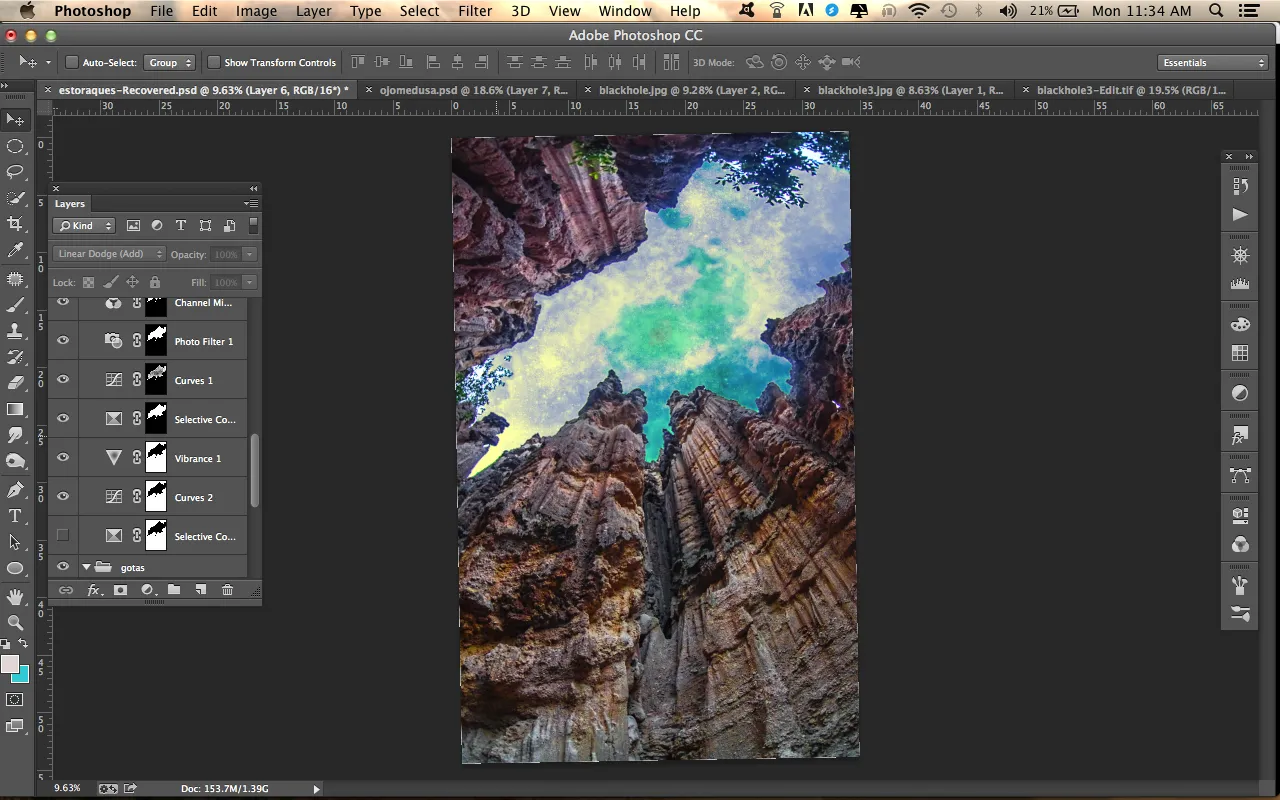Open the Kind filter dropdown
1280x800 pixels.
pyautogui.click(x=84, y=226)
